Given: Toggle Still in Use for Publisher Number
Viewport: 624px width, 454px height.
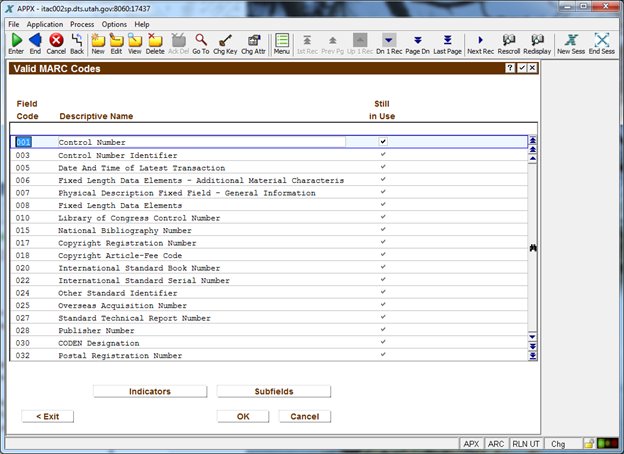Looking at the screenshot, I should (x=382, y=330).
